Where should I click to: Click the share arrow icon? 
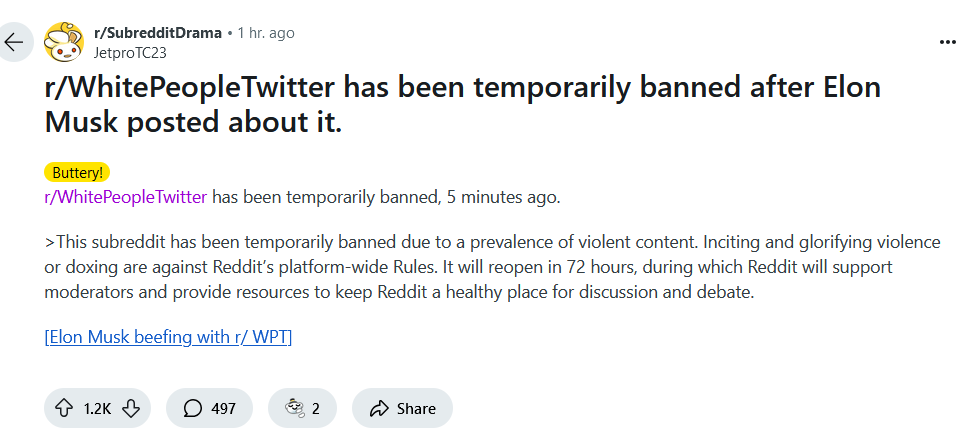click(379, 409)
